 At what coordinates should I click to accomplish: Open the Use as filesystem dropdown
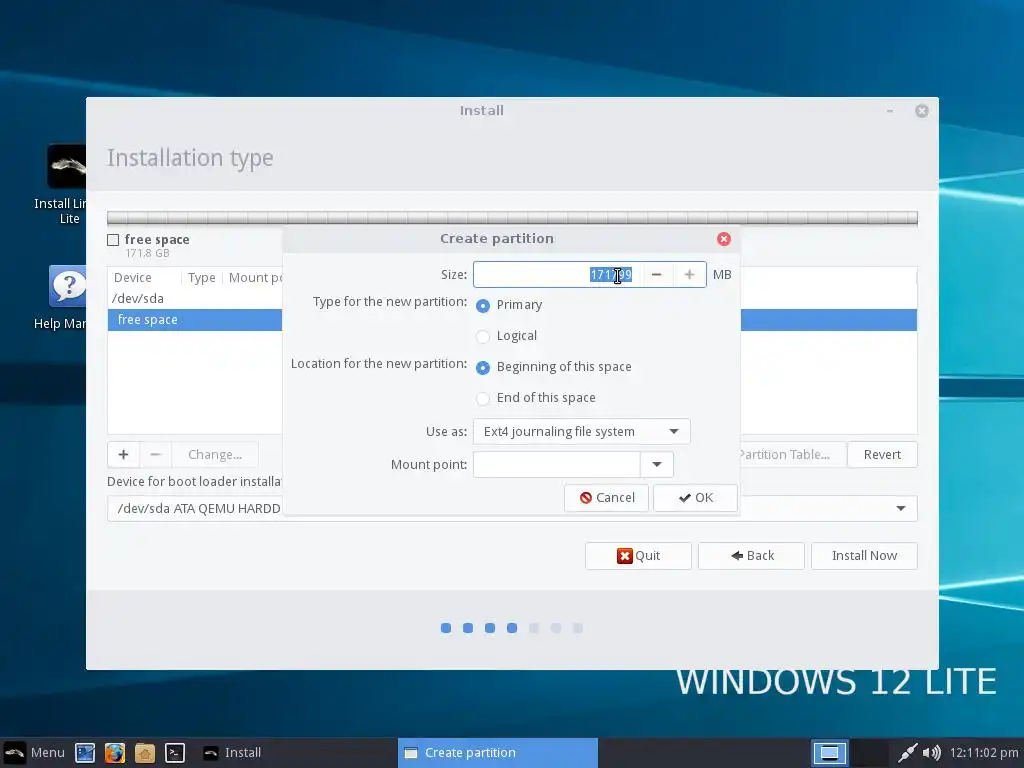pos(581,432)
